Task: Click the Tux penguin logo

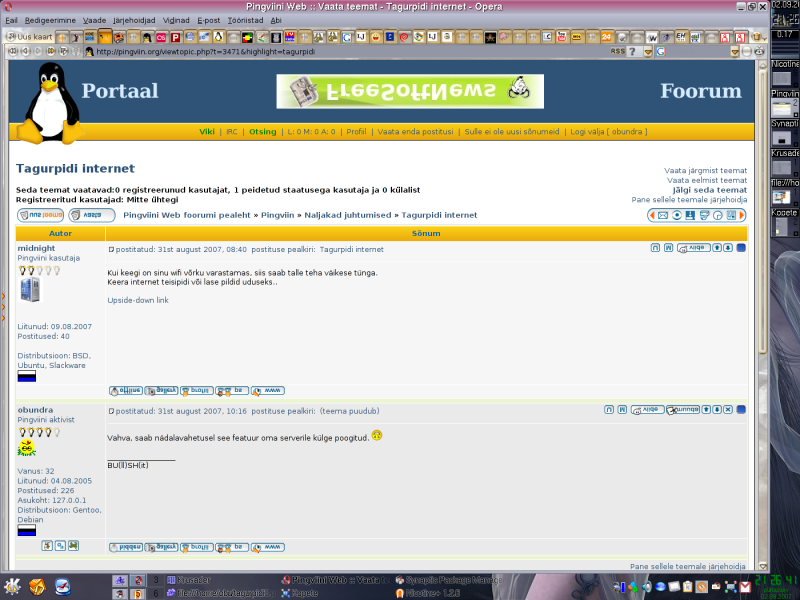Action: coord(50,103)
